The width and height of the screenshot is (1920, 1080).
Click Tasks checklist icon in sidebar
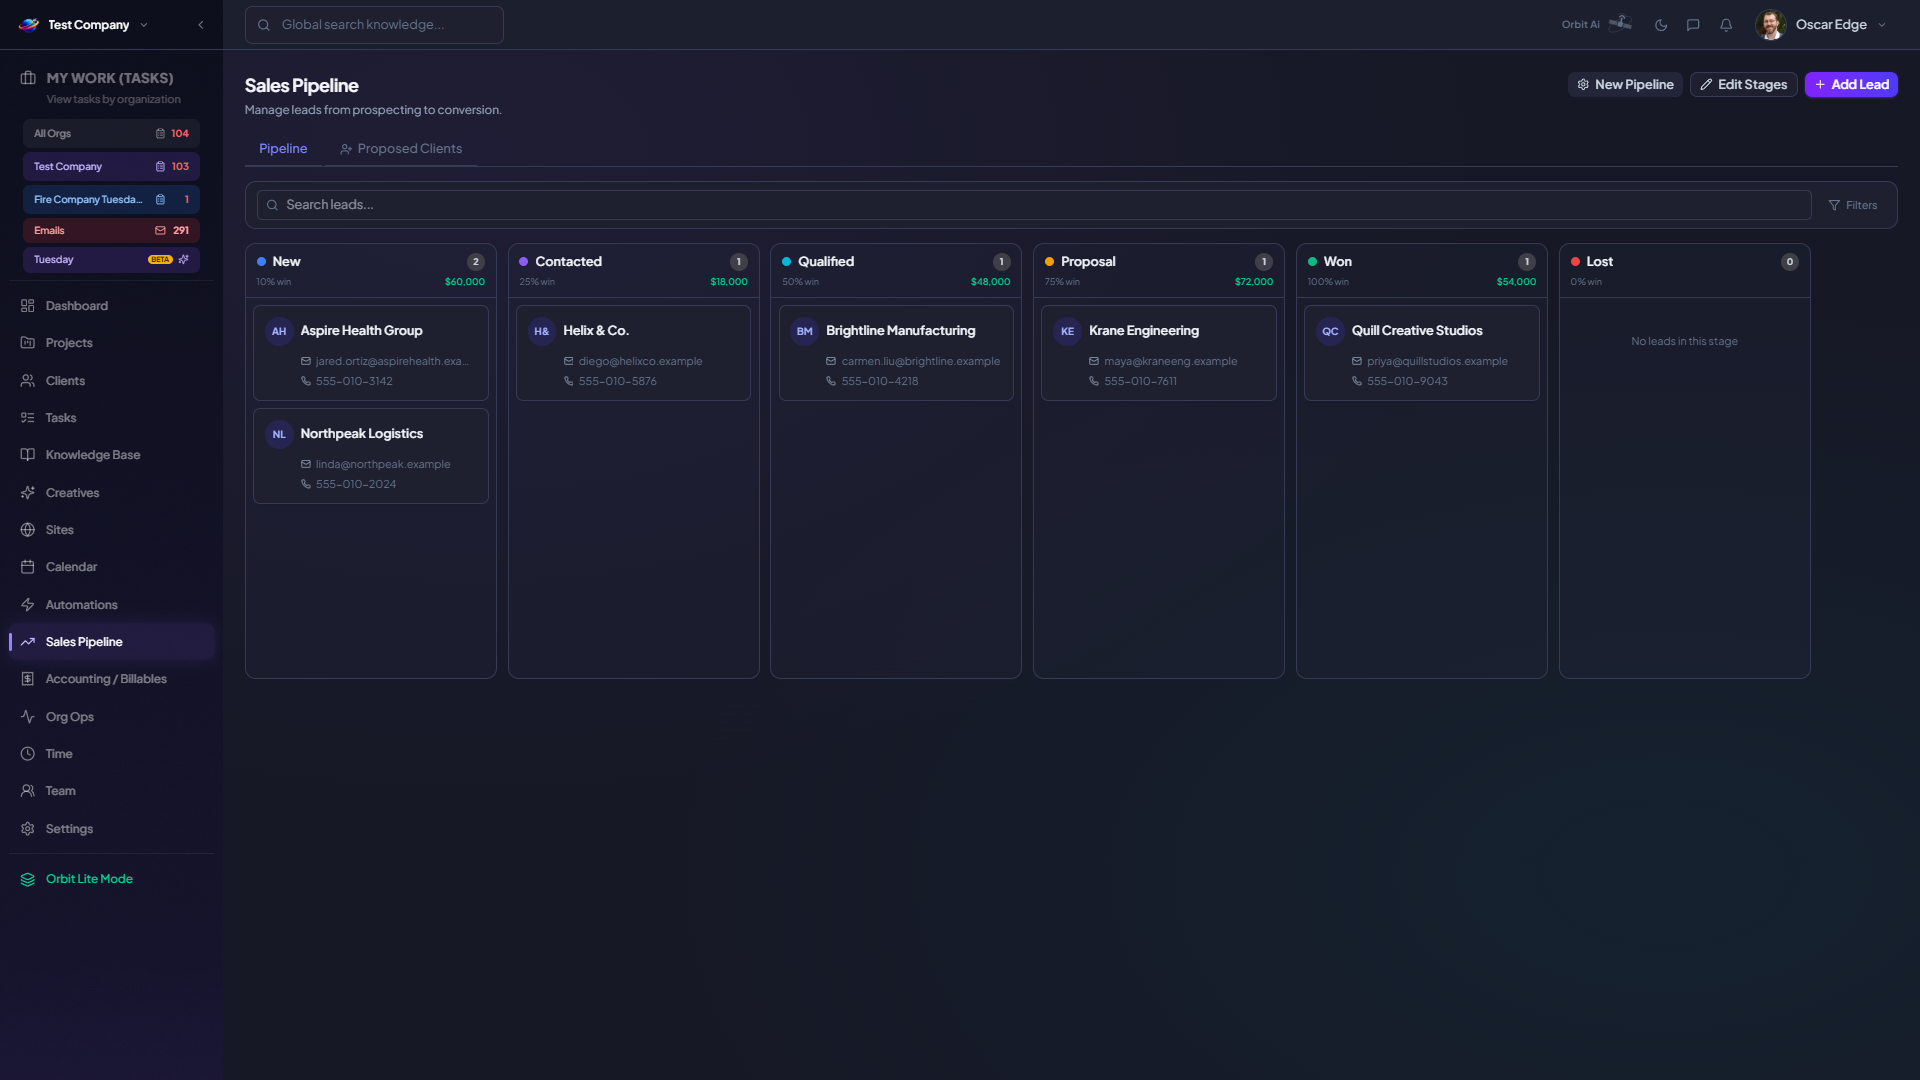28,418
